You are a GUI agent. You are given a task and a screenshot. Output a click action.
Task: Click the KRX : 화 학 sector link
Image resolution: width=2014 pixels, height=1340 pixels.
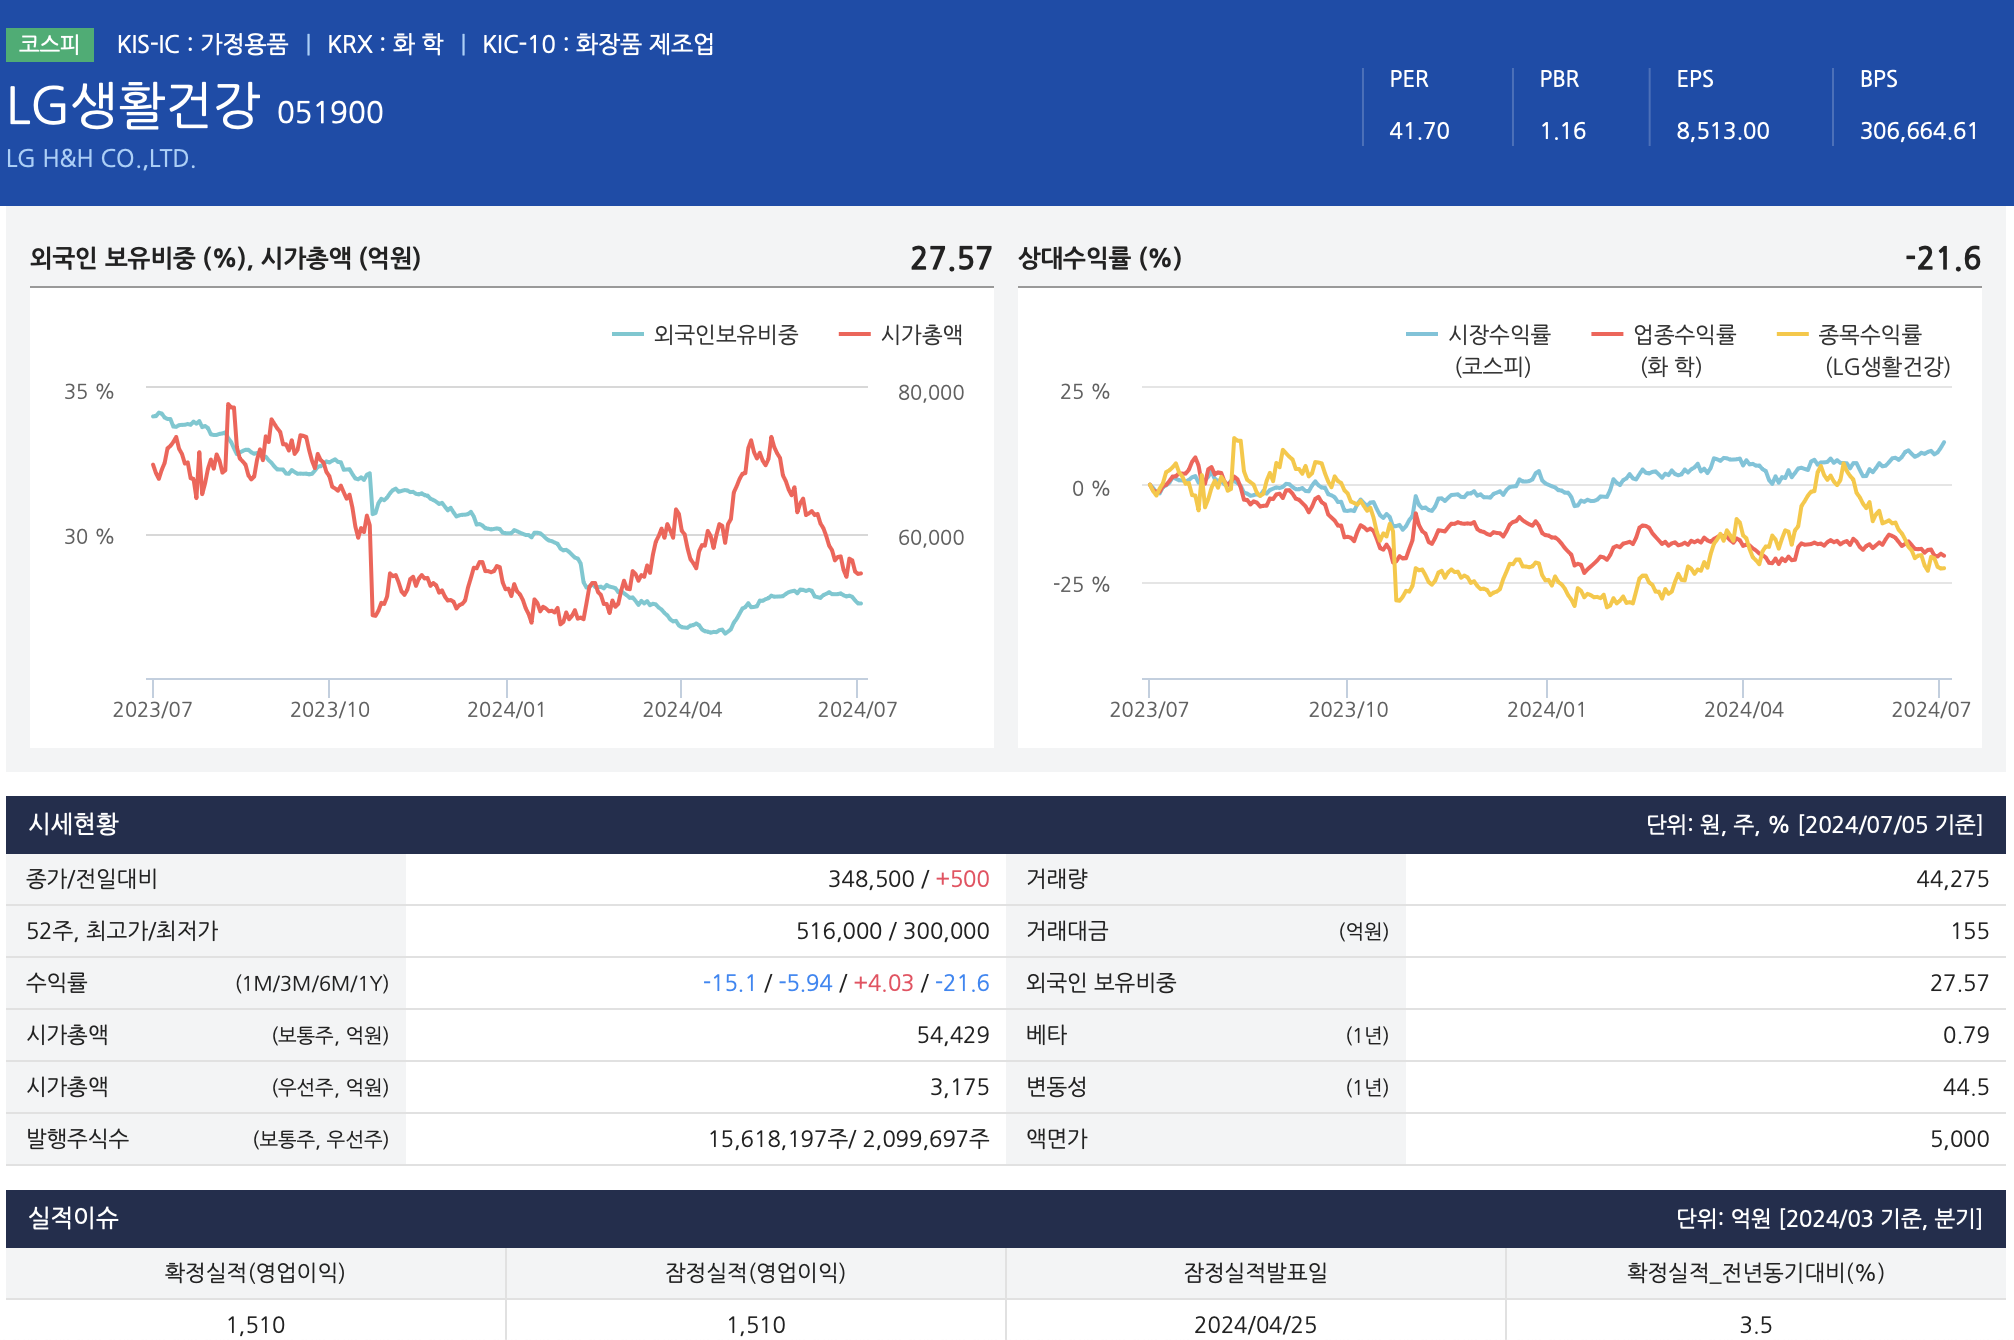coord(385,44)
